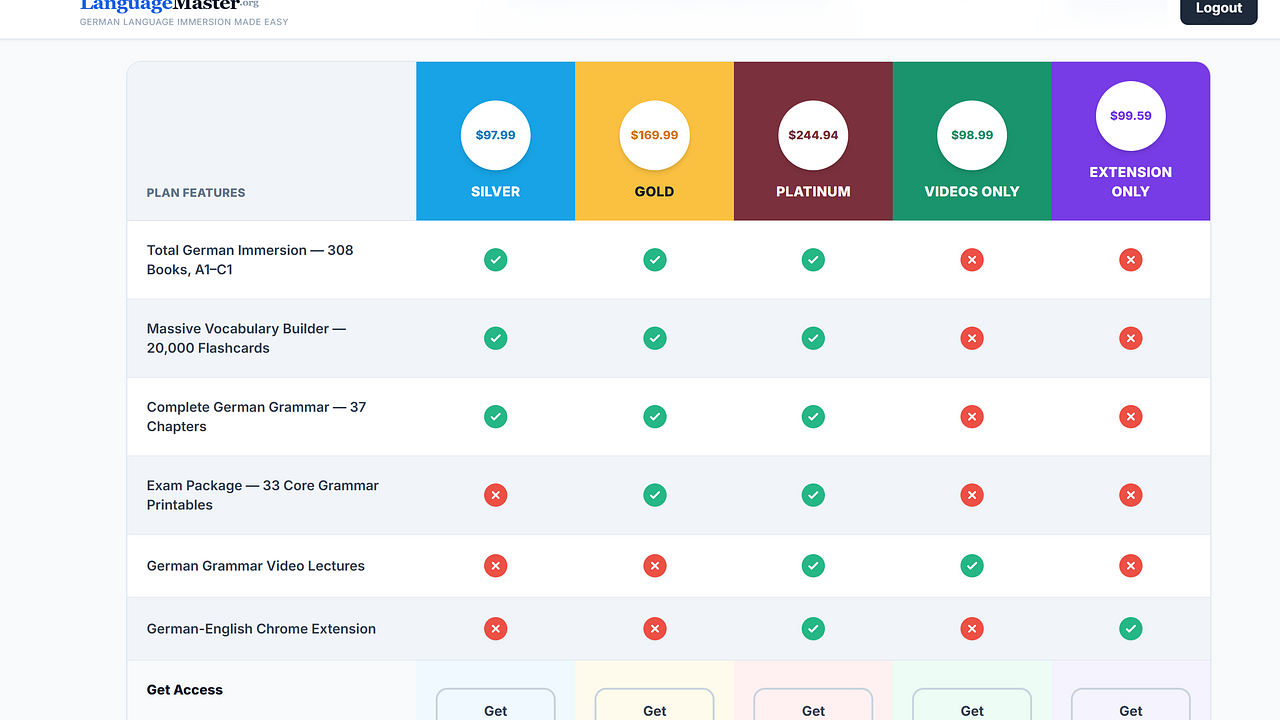
Task: Click Videos Only checkmark for Grammar Video Lectures
Action: [972, 566]
